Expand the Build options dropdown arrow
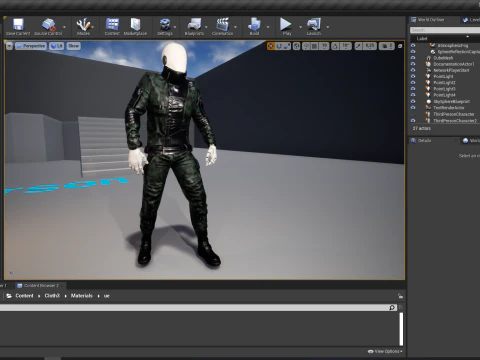This screenshot has height=360, width=480. [268, 27]
